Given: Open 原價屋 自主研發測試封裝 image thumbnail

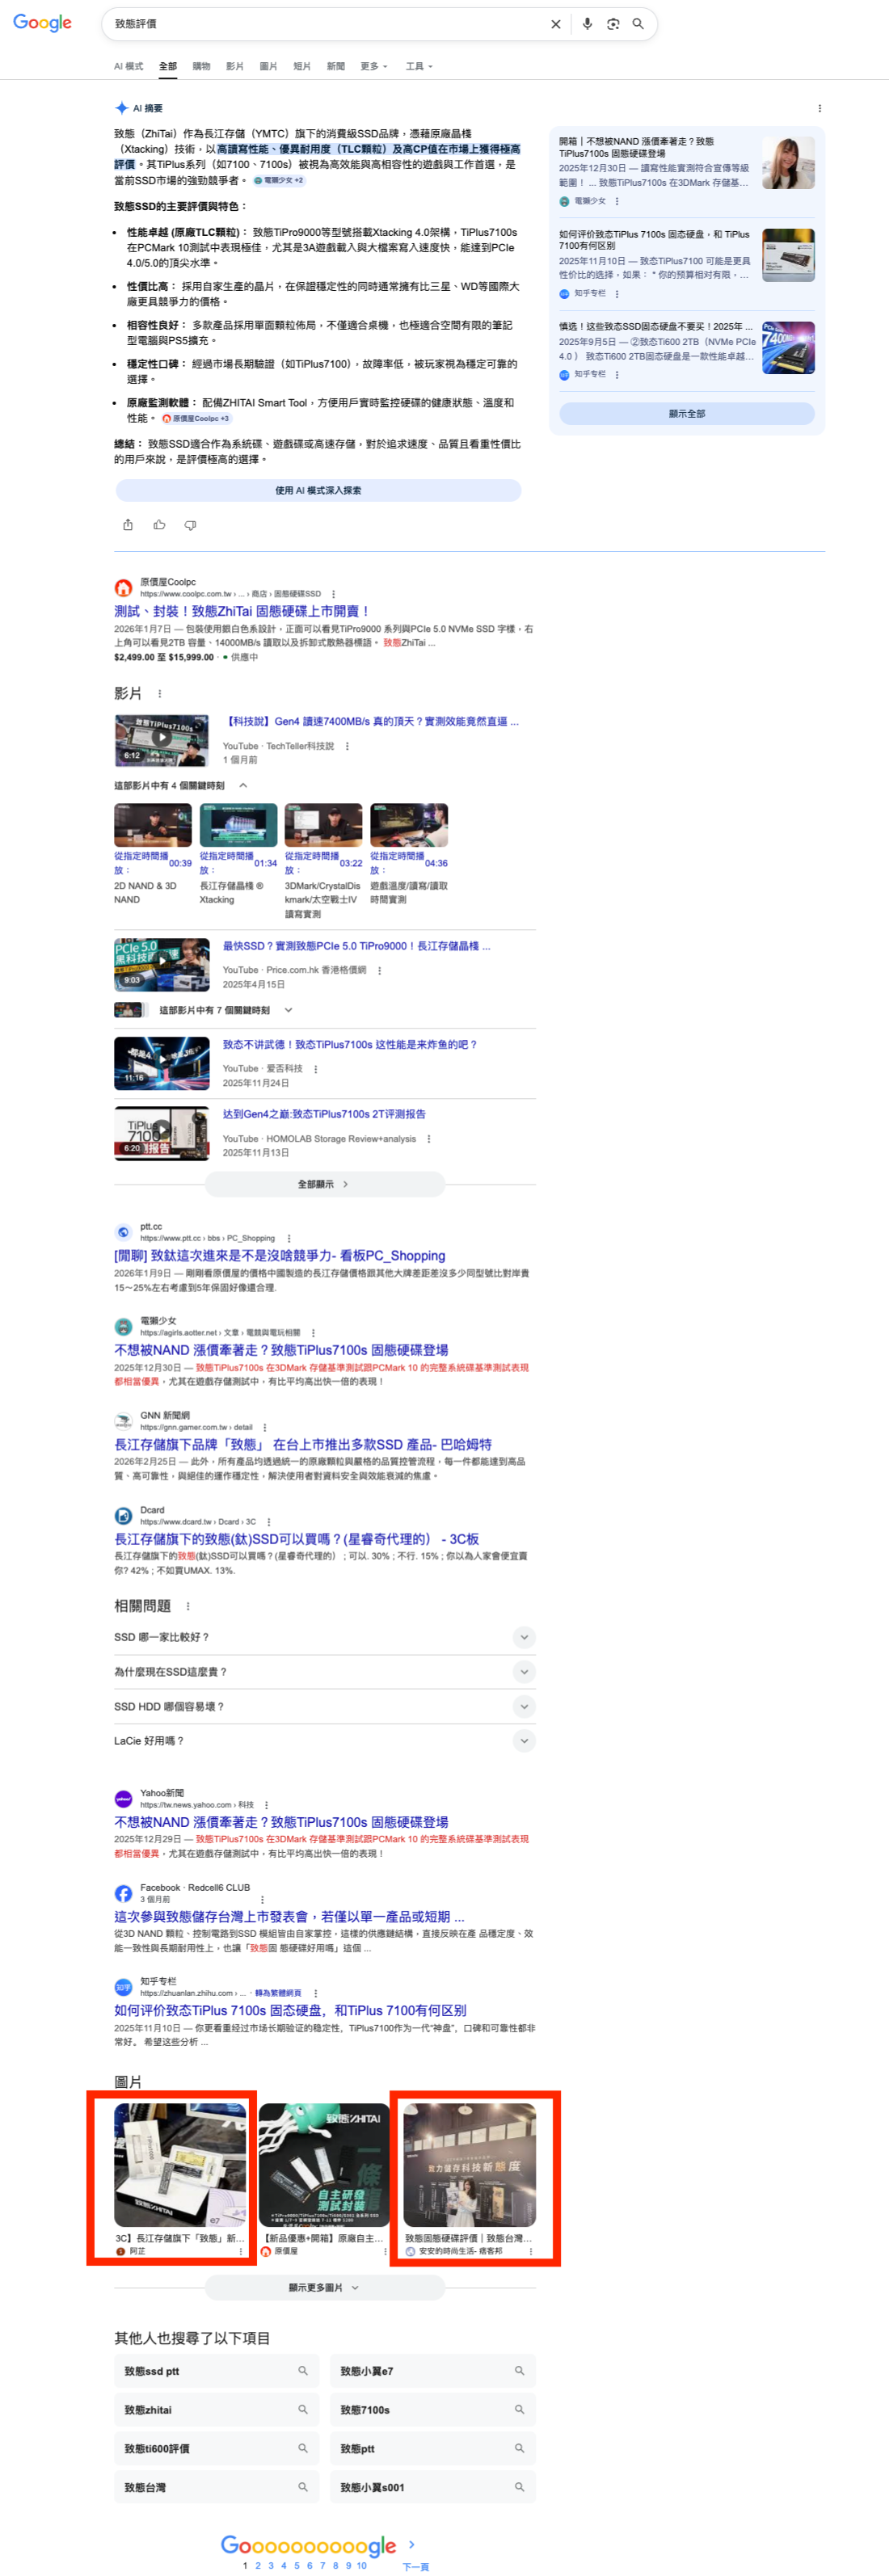Looking at the screenshot, I should point(324,2164).
